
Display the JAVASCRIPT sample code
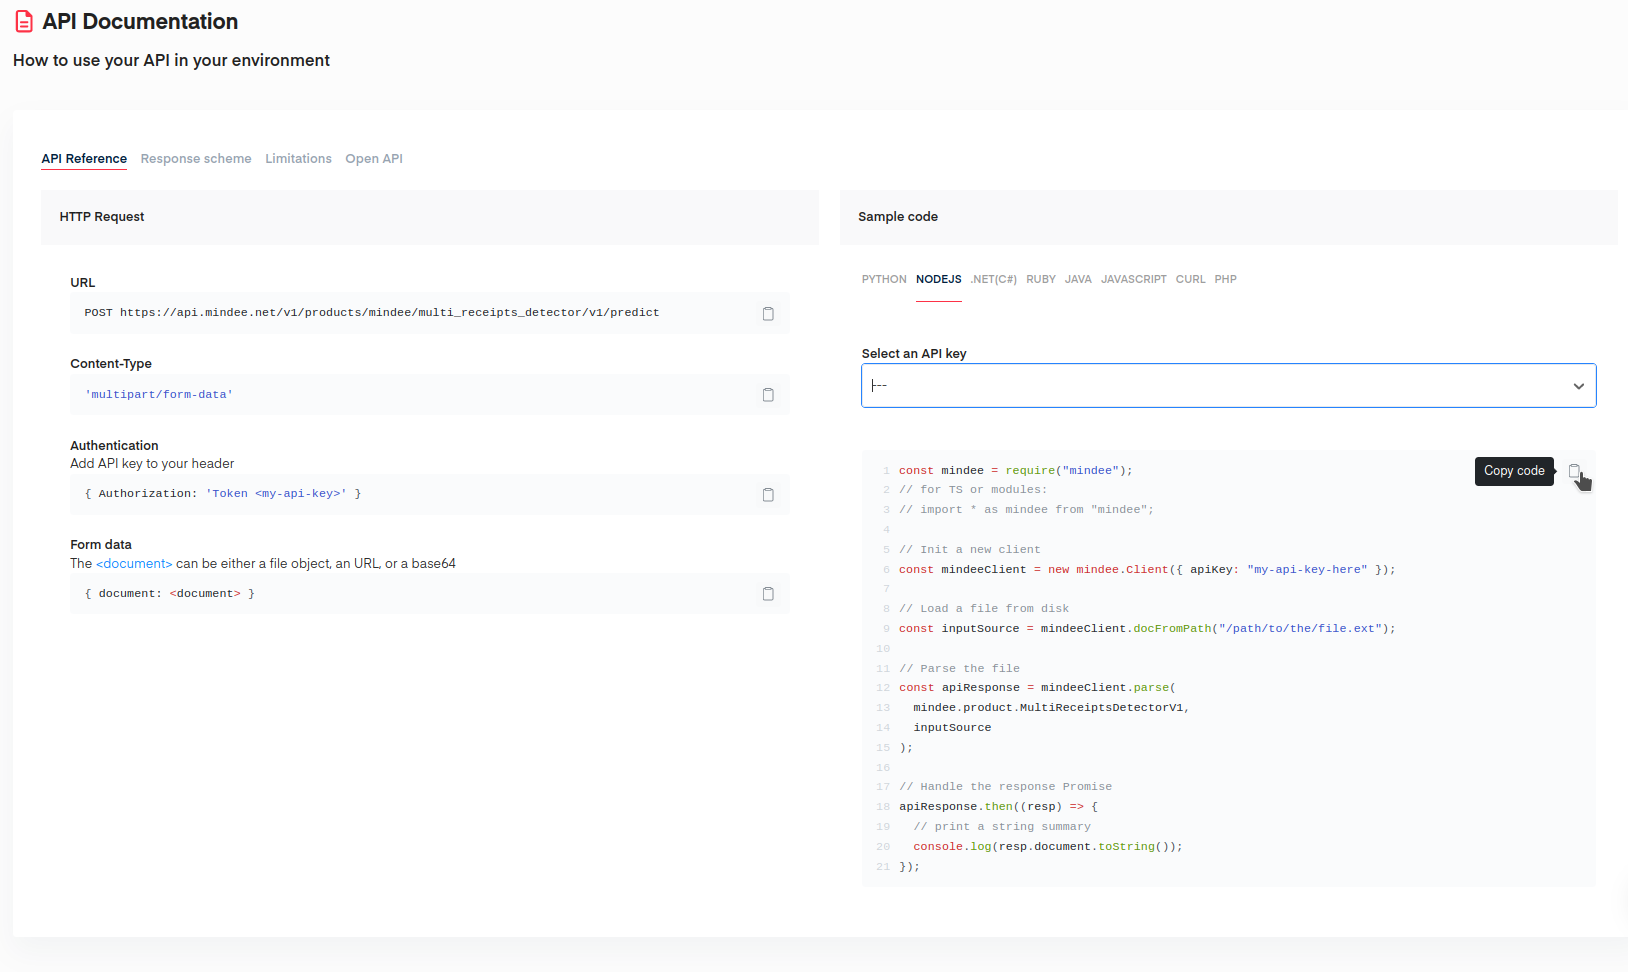[x=1133, y=280]
